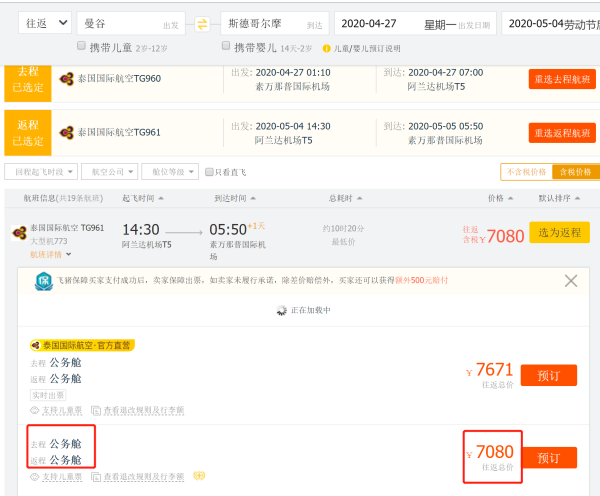600x496 pixels.
Task: Open the 往返 trip type dropdown
Action: 45,23
